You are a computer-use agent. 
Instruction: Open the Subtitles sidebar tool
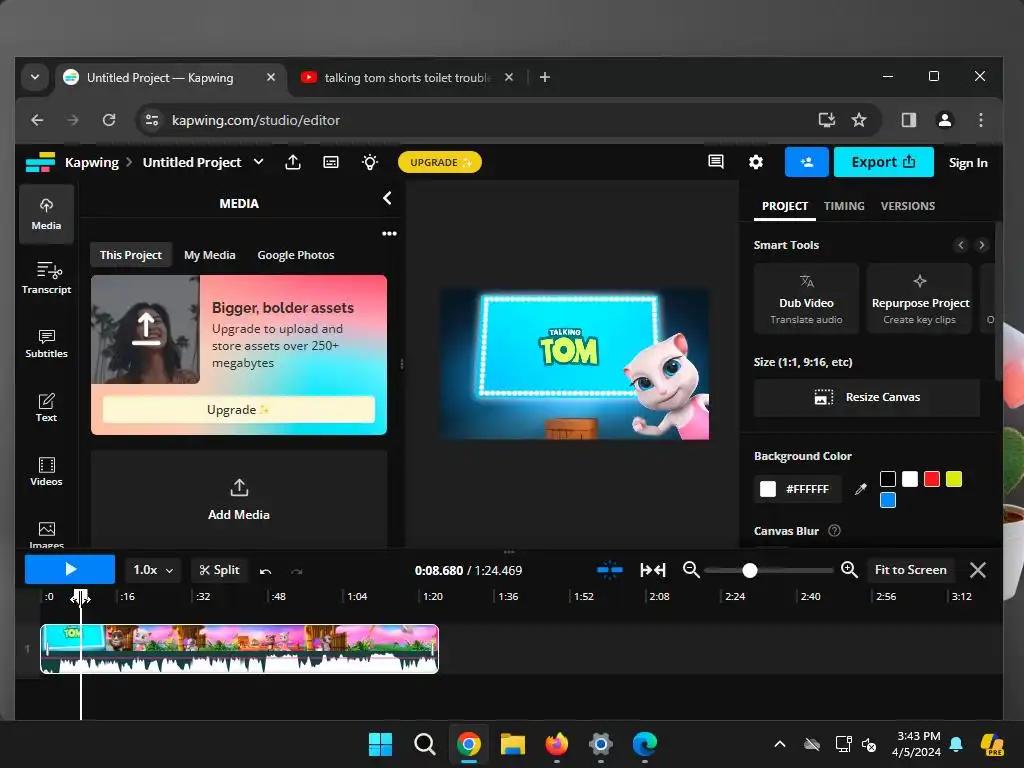pos(46,343)
